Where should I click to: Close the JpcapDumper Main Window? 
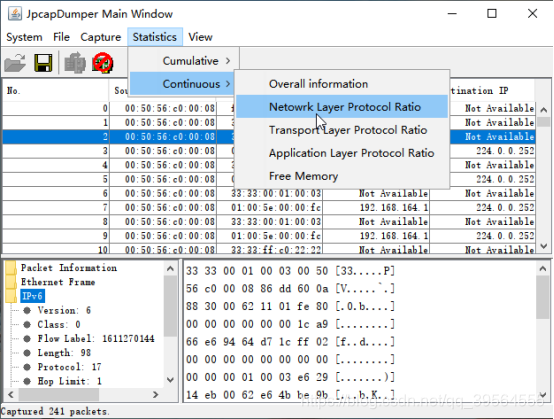point(532,14)
